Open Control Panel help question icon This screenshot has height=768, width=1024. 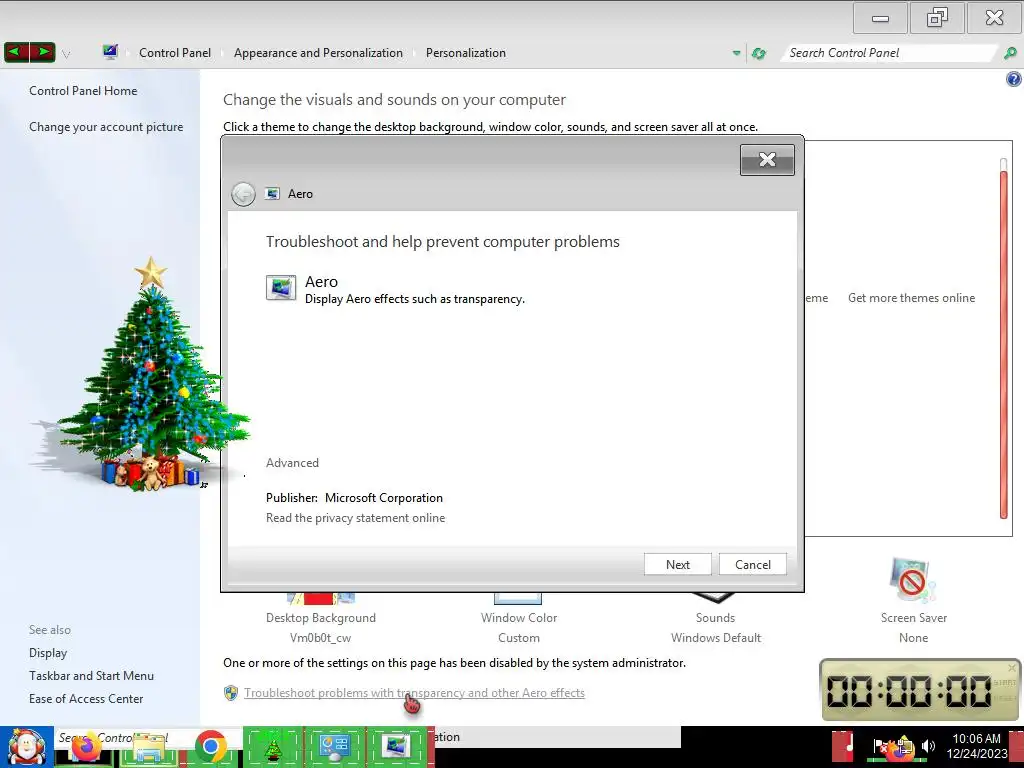pyautogui.click(x=1014, y=80)
